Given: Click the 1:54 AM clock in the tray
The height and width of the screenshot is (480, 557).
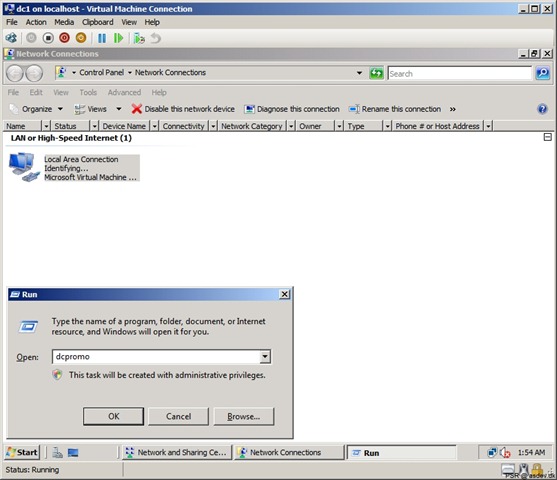Looking at the screenshot, I should point(531,453).
